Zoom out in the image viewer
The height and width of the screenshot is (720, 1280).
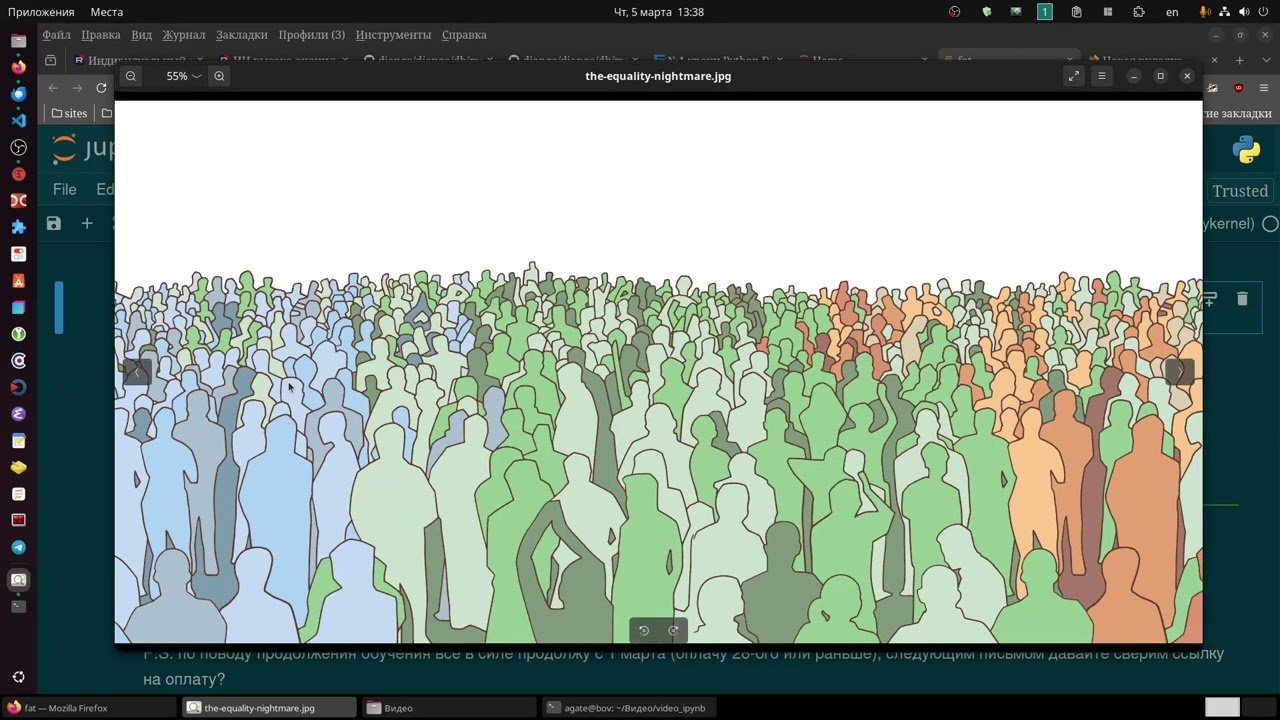click(x=131, y=76)
